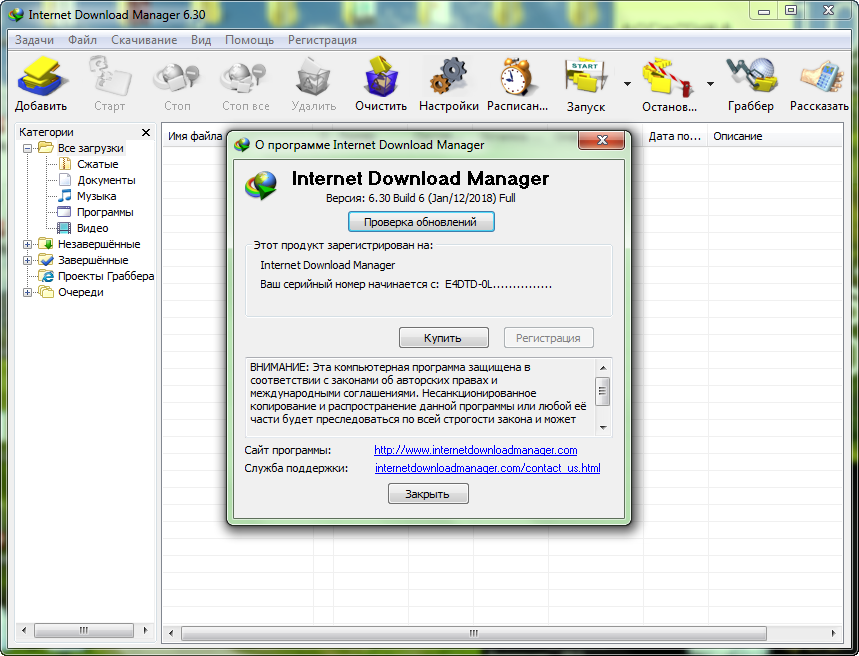Click the Видео film icon
The image size is (859, 656).
(65, 228)
